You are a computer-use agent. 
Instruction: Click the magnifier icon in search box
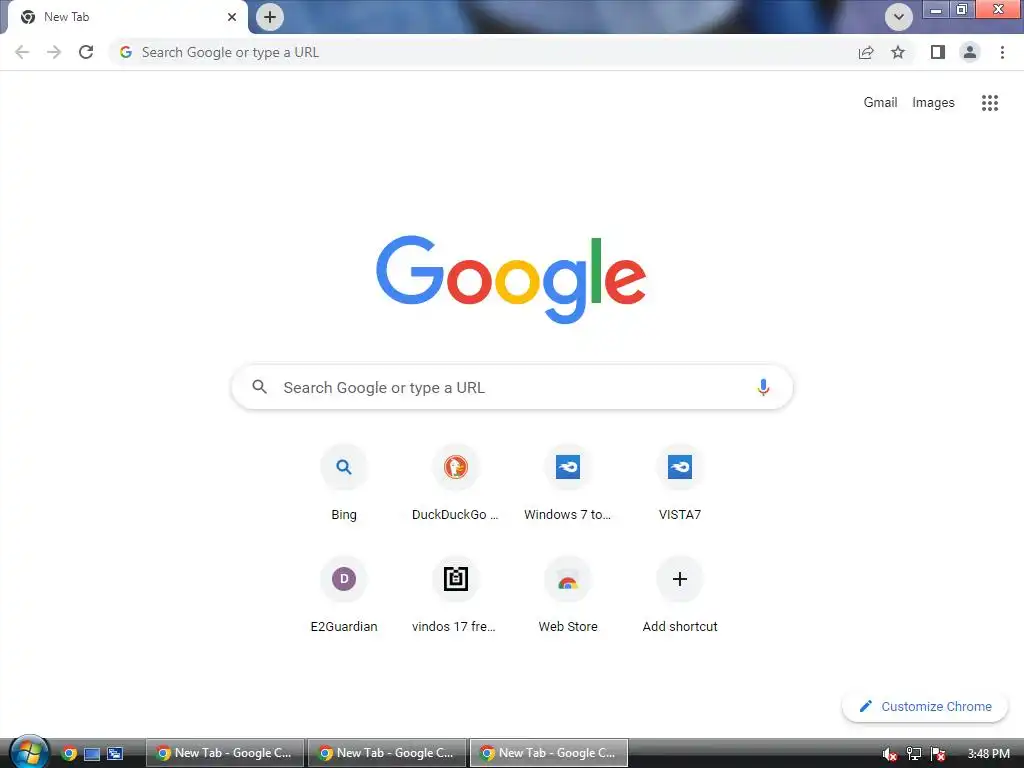(x=259, y=387)
